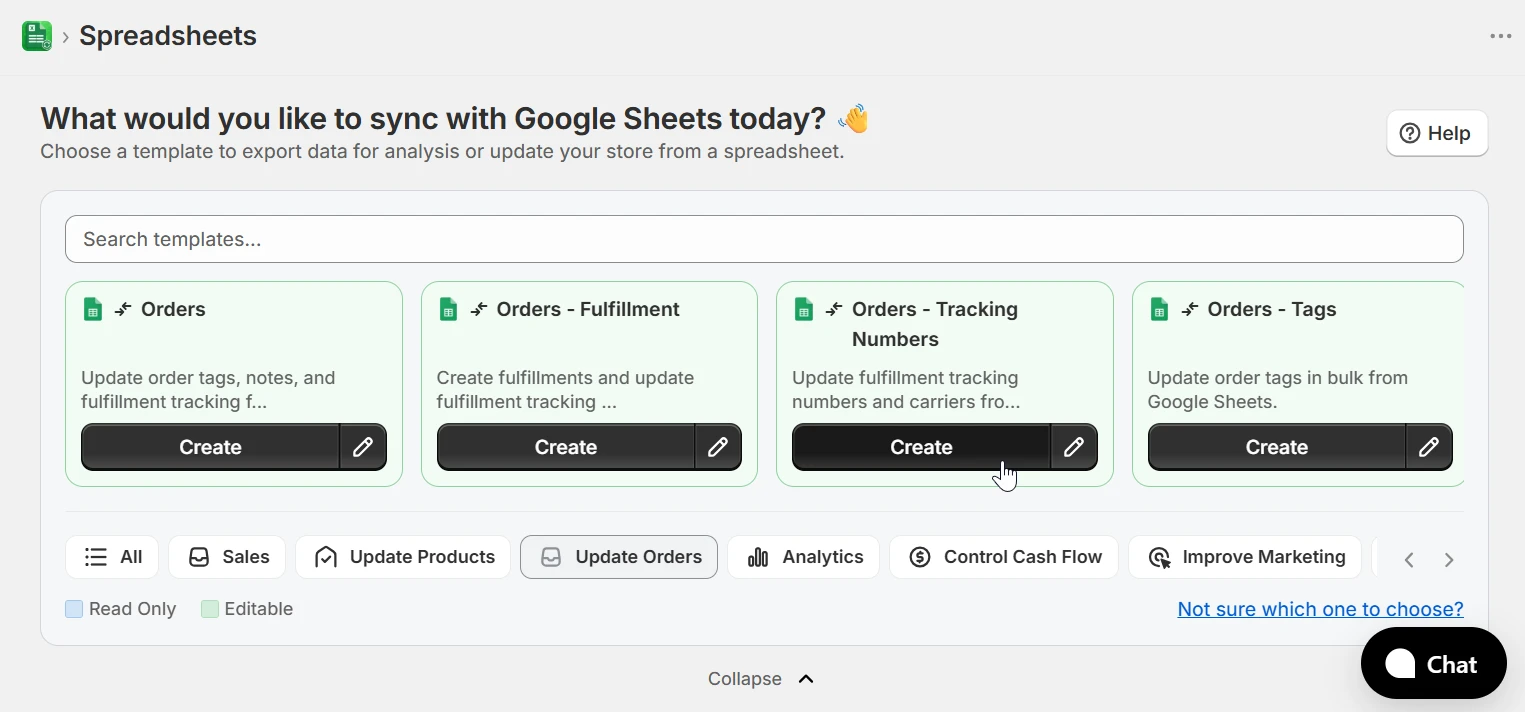Click the sheets icon on Orders - Tracking Numbers card
Image resolution: width=1525 pixels, height=712 pixels.
804,310
